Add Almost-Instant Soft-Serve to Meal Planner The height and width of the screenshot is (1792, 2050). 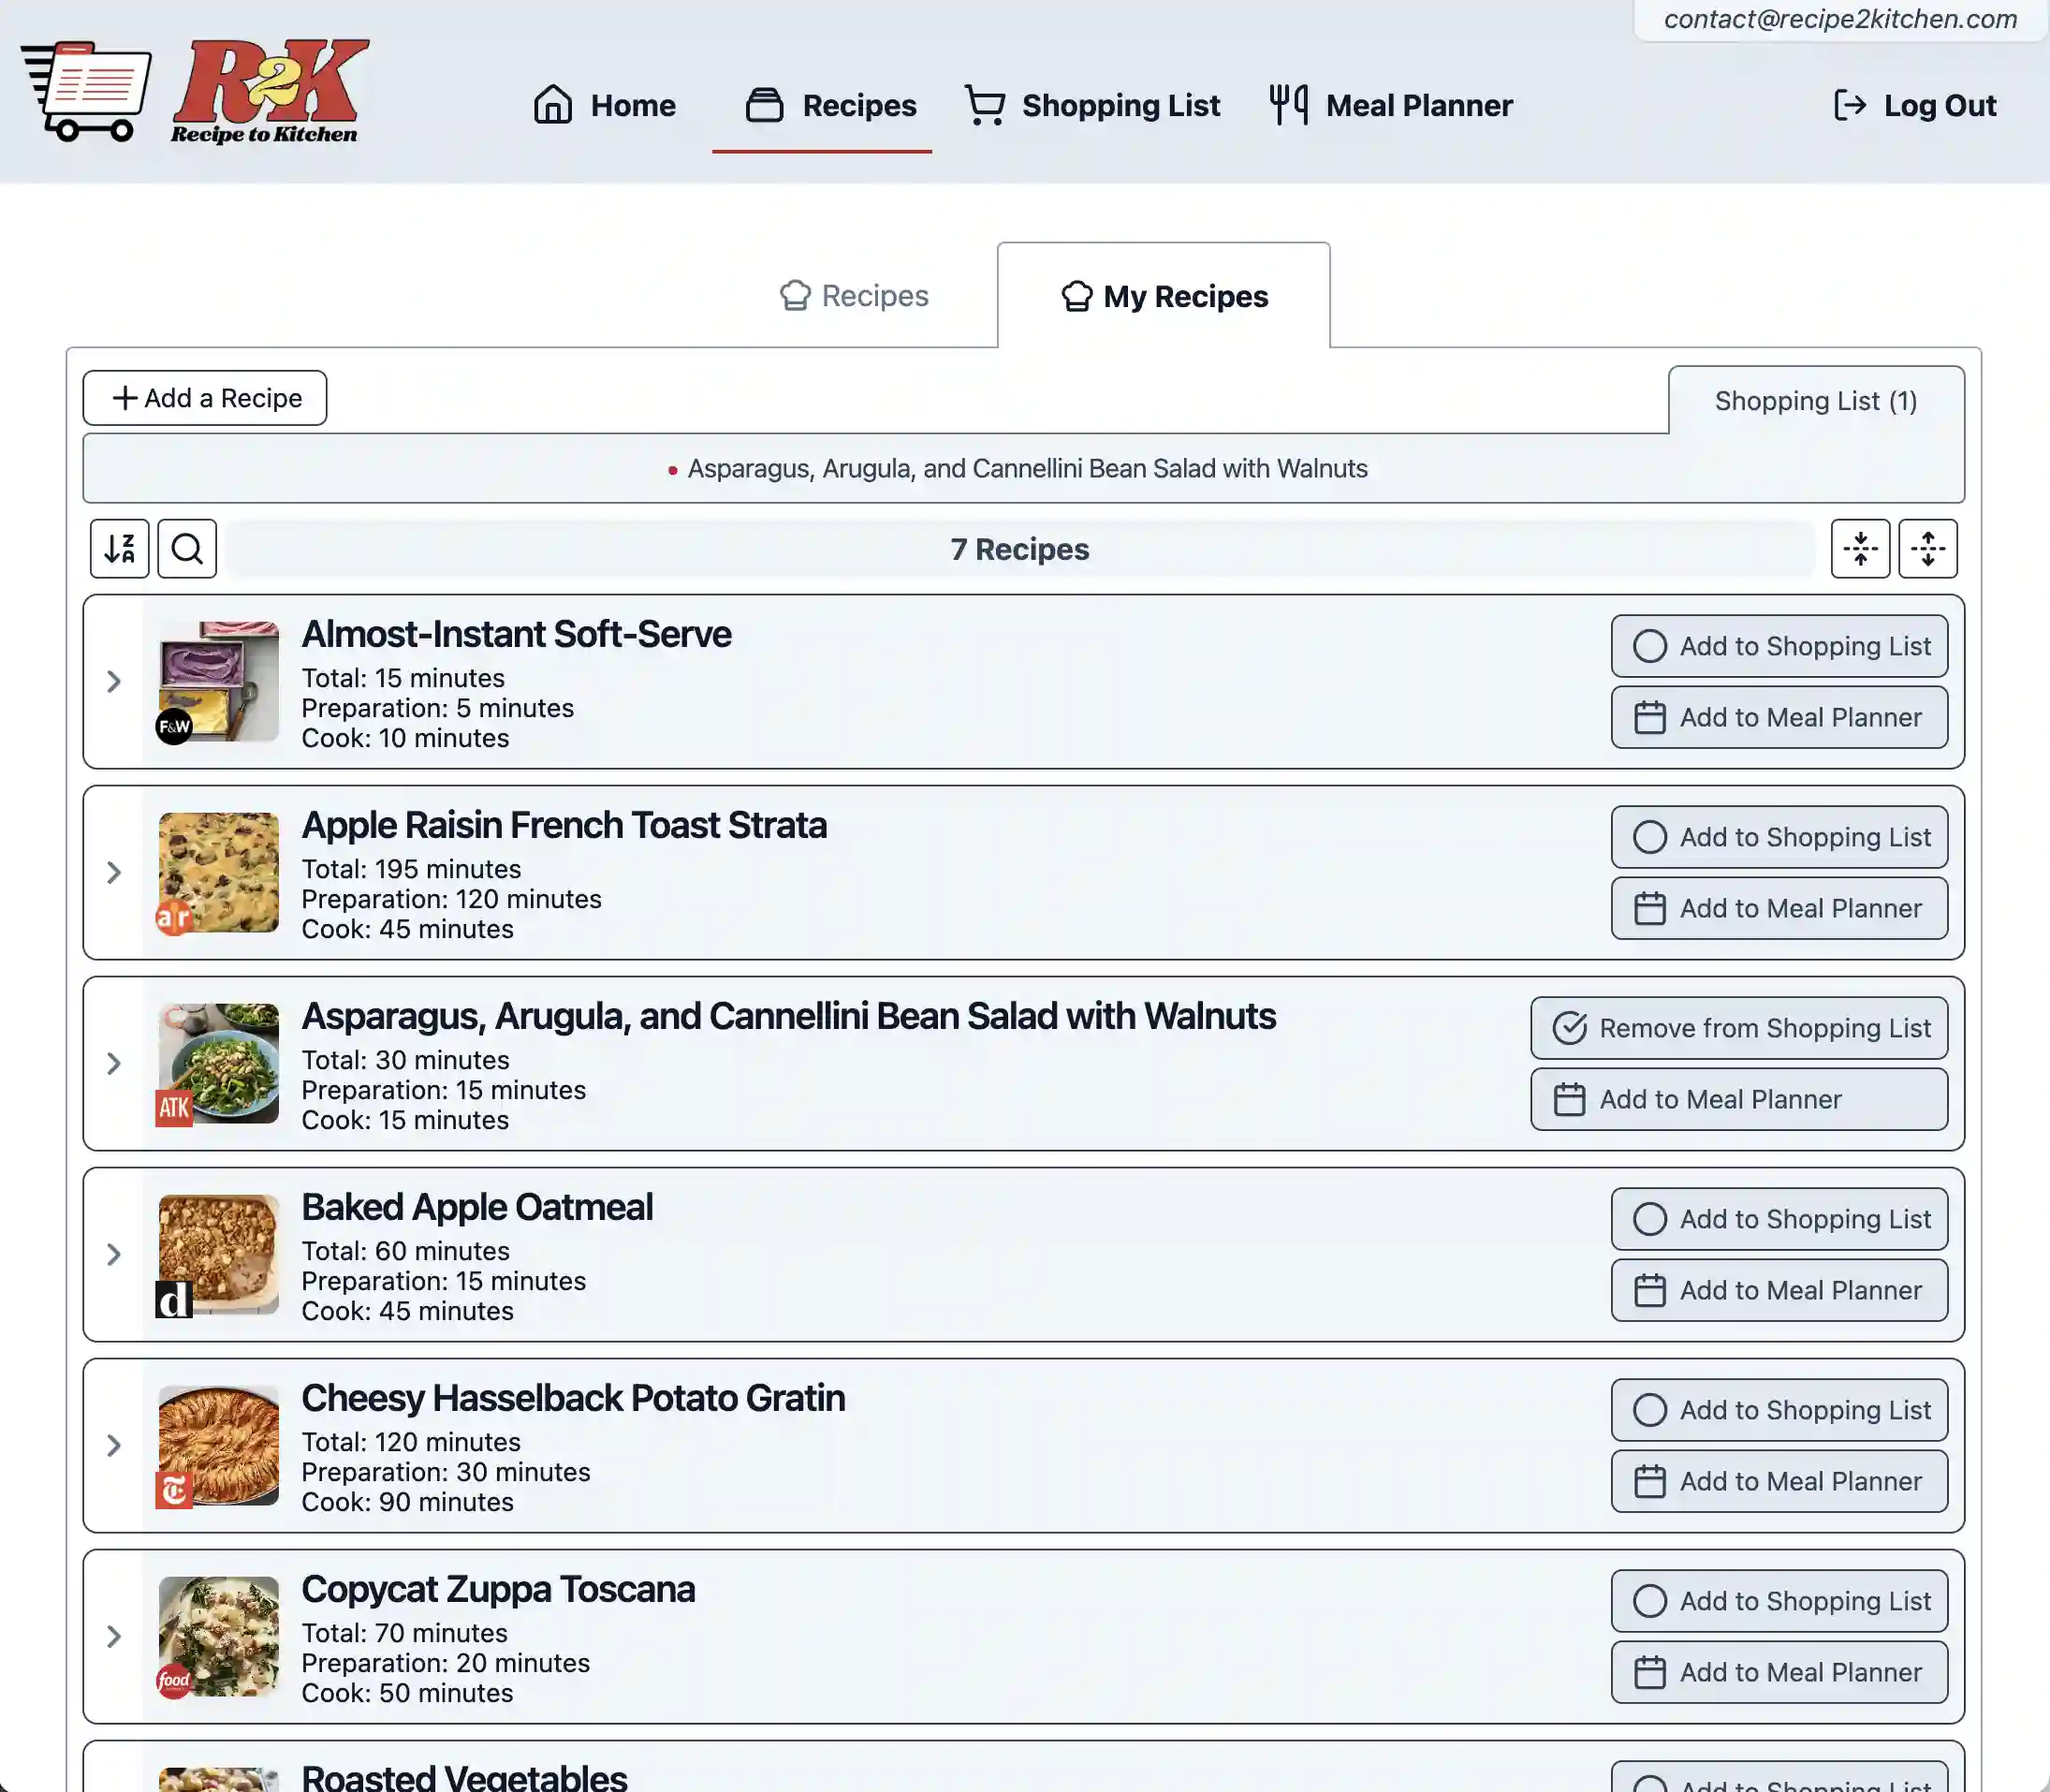point(1778,716)
